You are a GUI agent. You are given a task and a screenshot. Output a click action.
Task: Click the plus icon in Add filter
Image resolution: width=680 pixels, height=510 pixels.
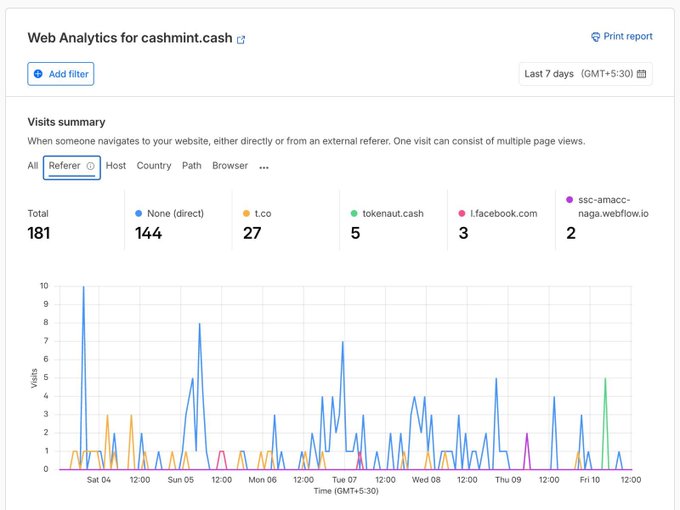coord(38,74)
